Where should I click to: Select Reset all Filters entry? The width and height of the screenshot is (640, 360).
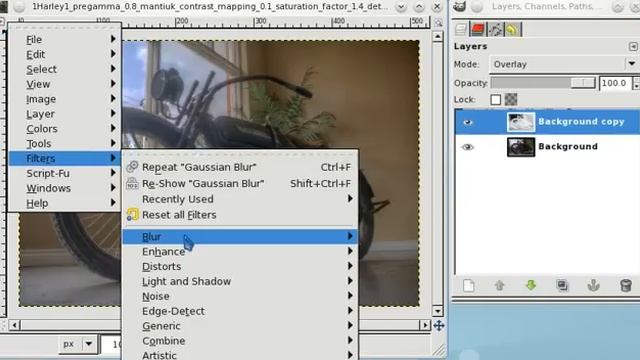(x=240, y=215)
